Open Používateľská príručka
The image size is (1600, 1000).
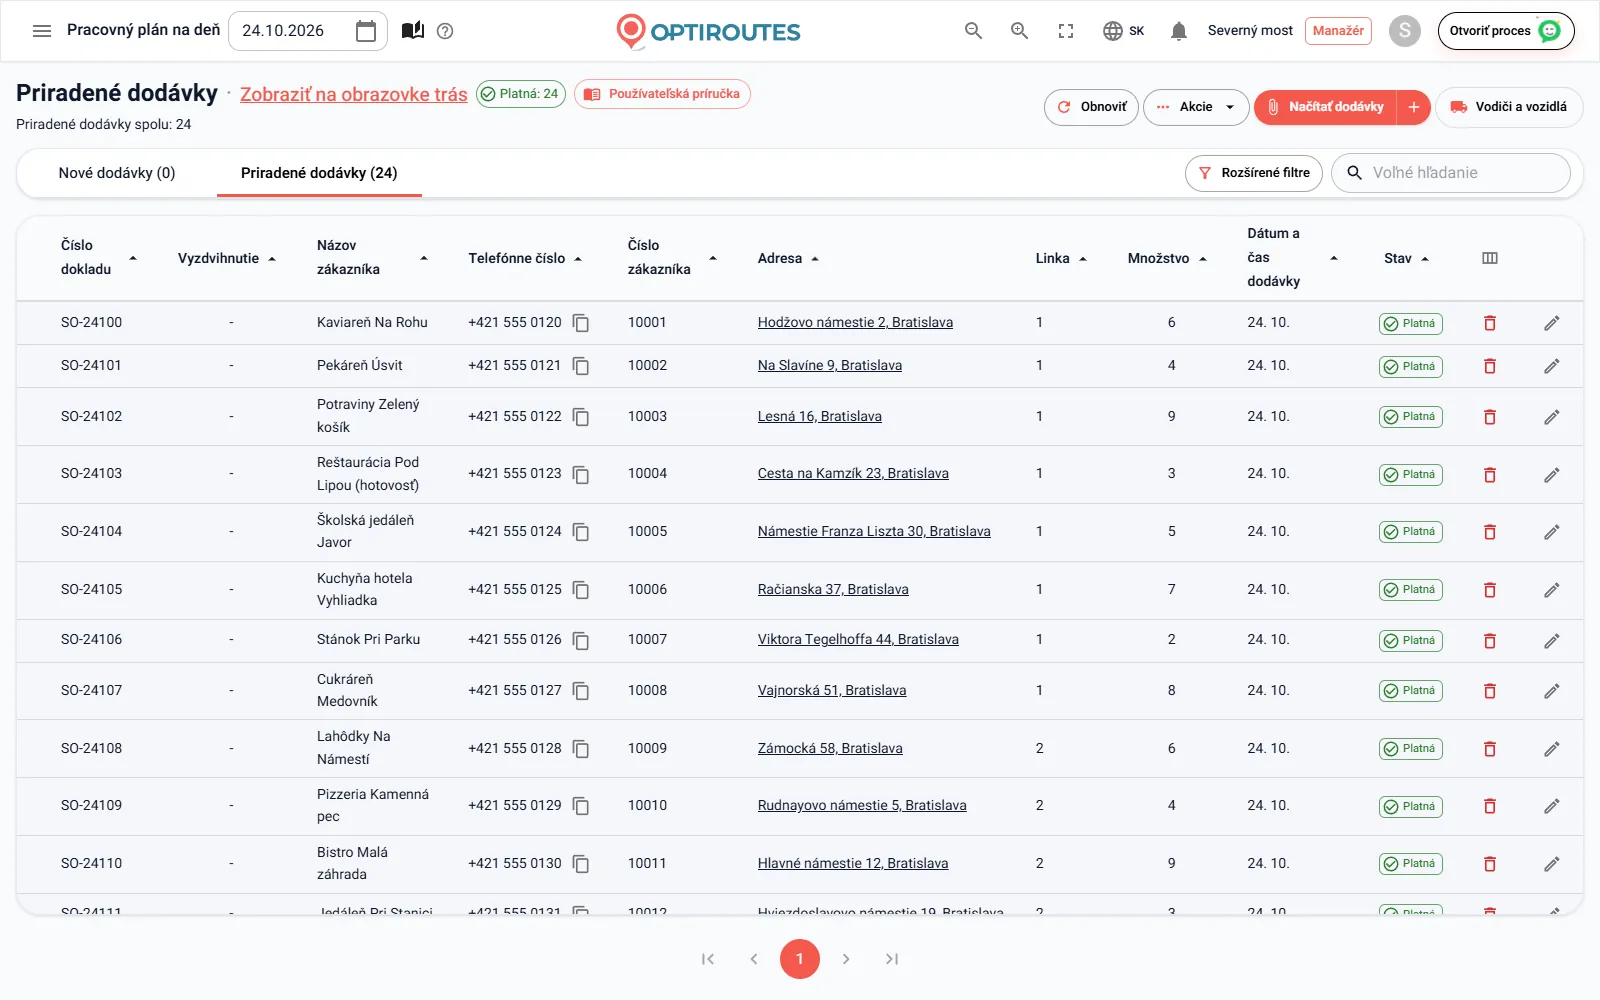(x=662, y=94)
